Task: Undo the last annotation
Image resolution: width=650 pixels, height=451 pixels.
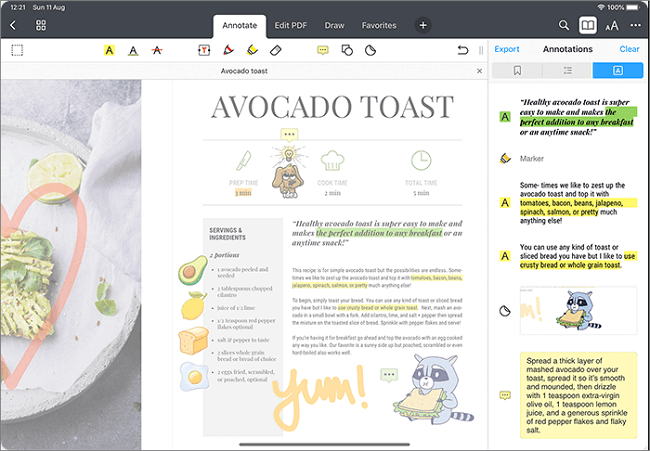Action: 462,49
